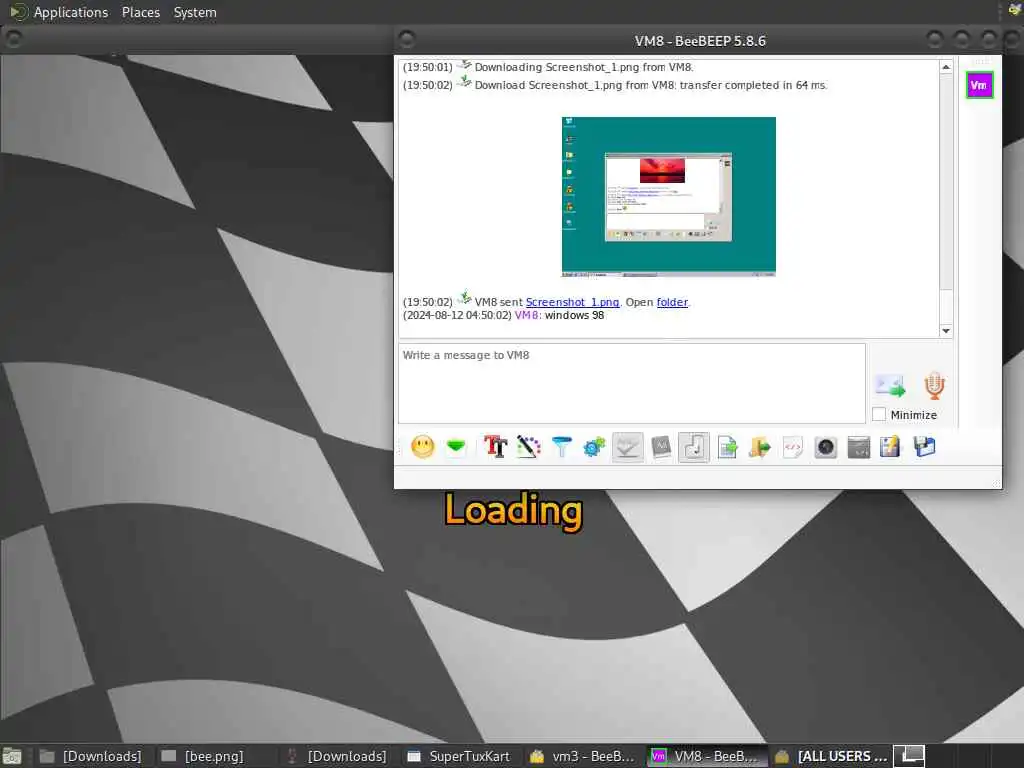Click the blue funnel filter icon
The height and width of the screenshot is (768, 1024).
[x=562, y=447]
